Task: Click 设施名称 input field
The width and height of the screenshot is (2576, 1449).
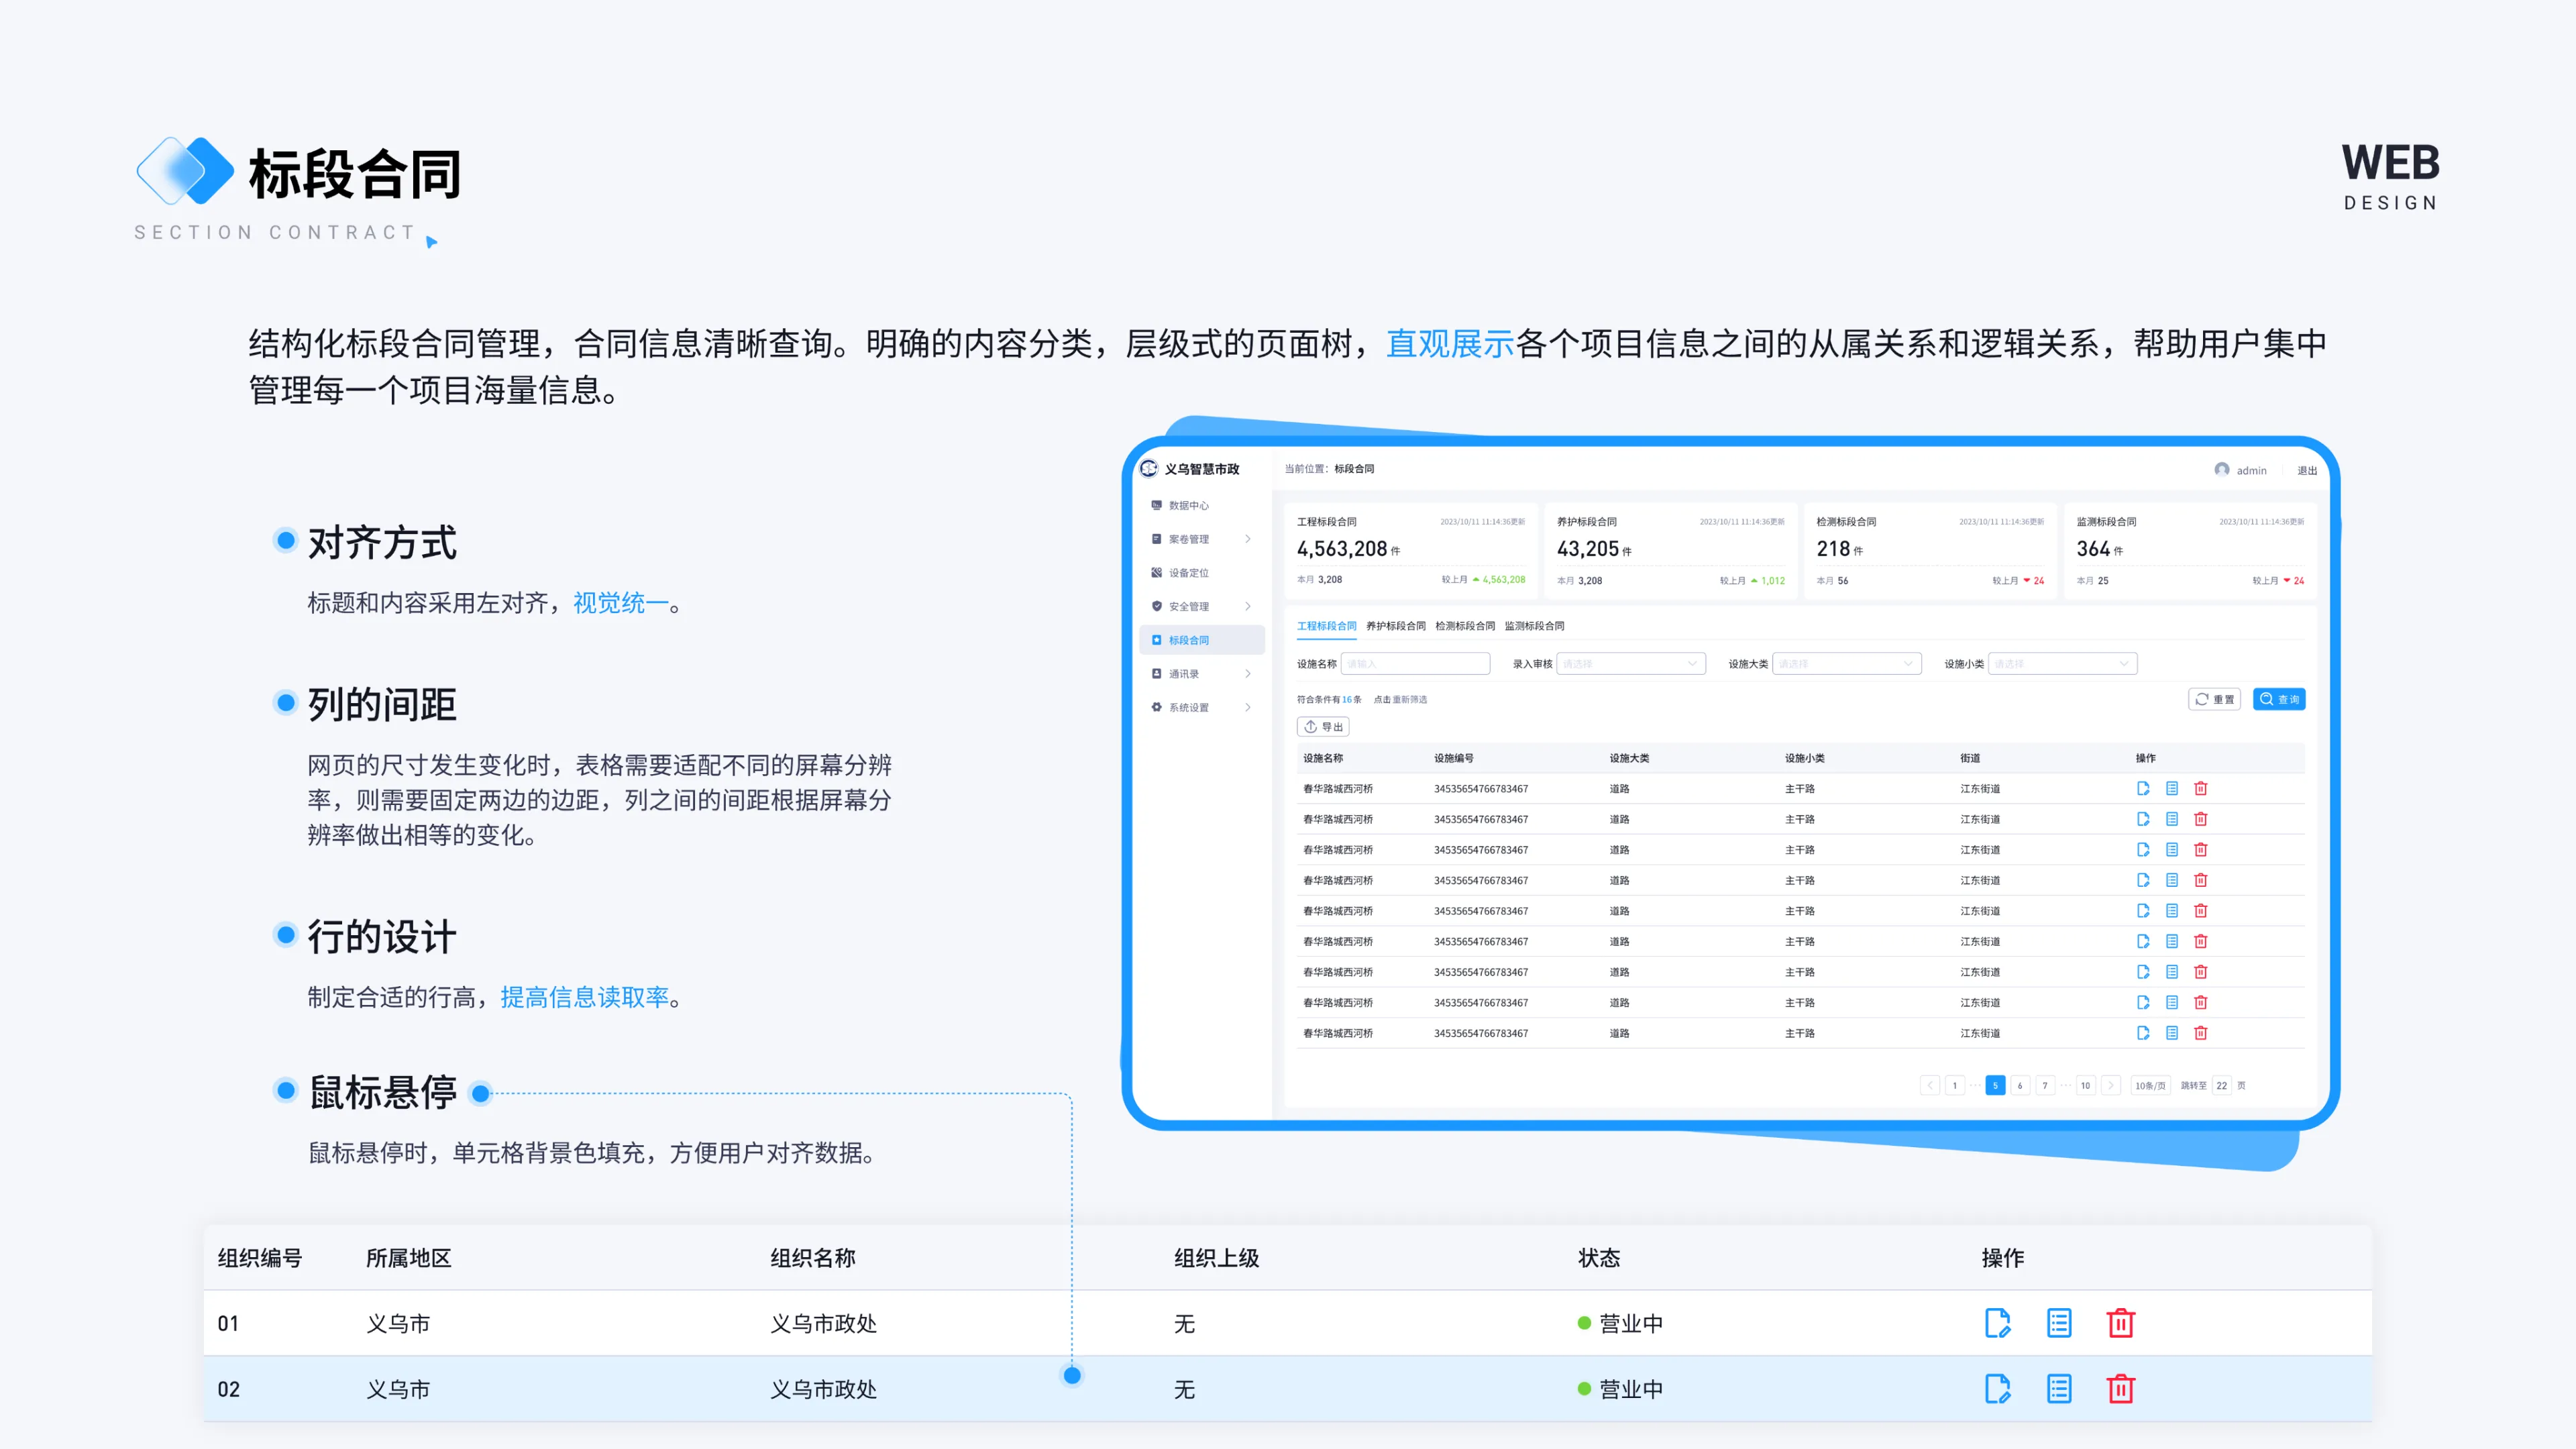Action: click(1415, 664)
